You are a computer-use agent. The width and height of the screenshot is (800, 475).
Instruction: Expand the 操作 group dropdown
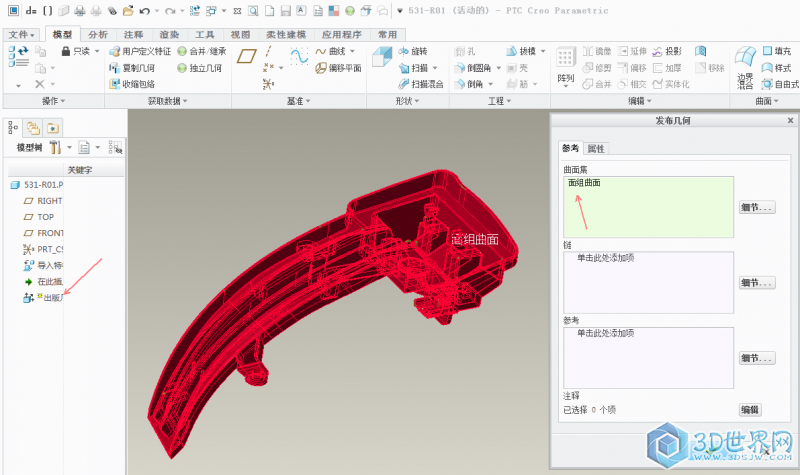[54, 101]
